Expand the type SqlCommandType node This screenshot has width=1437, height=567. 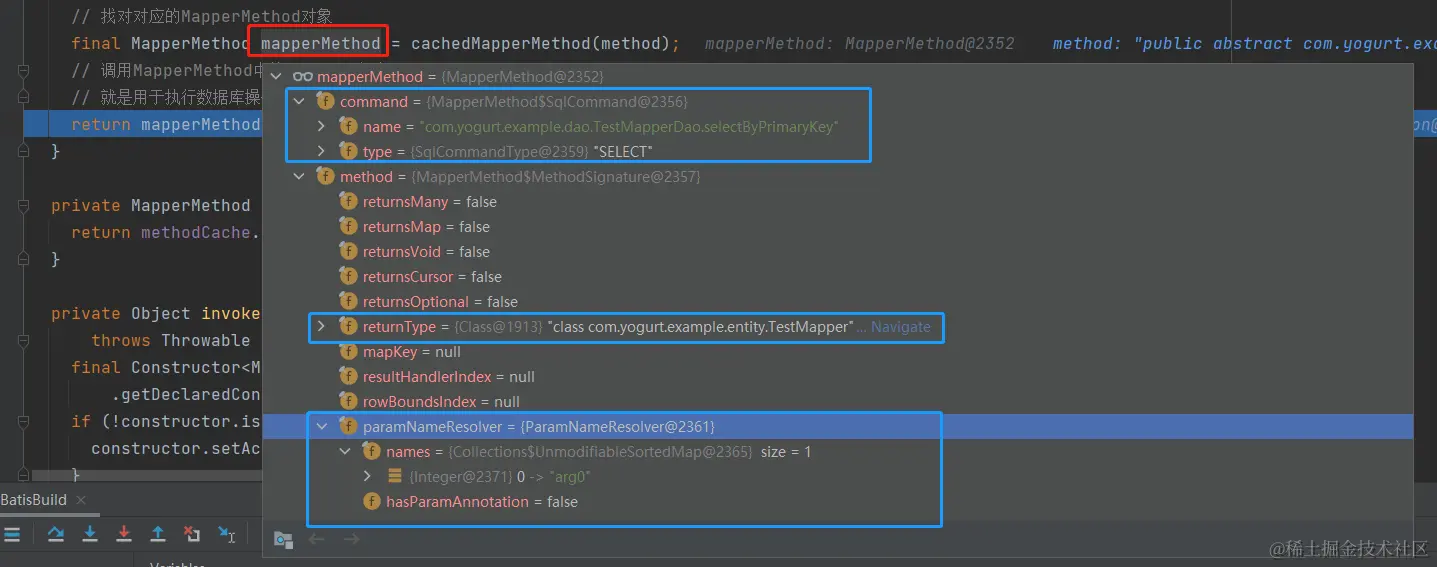click(321, 152)
